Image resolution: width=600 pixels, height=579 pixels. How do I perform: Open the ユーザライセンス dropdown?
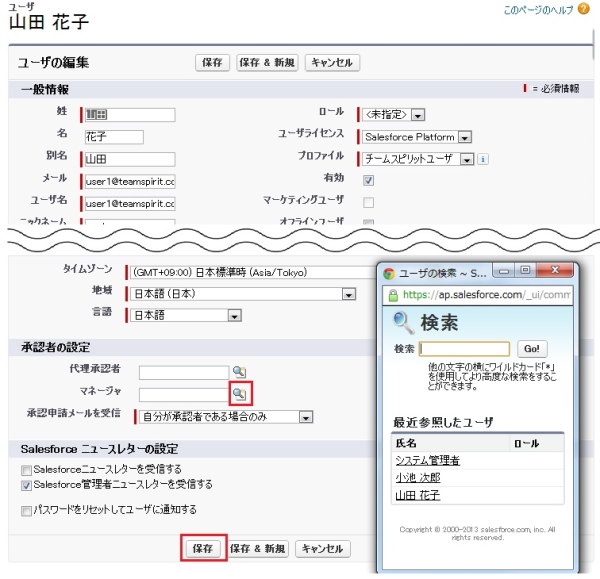[x=417, y=137]
